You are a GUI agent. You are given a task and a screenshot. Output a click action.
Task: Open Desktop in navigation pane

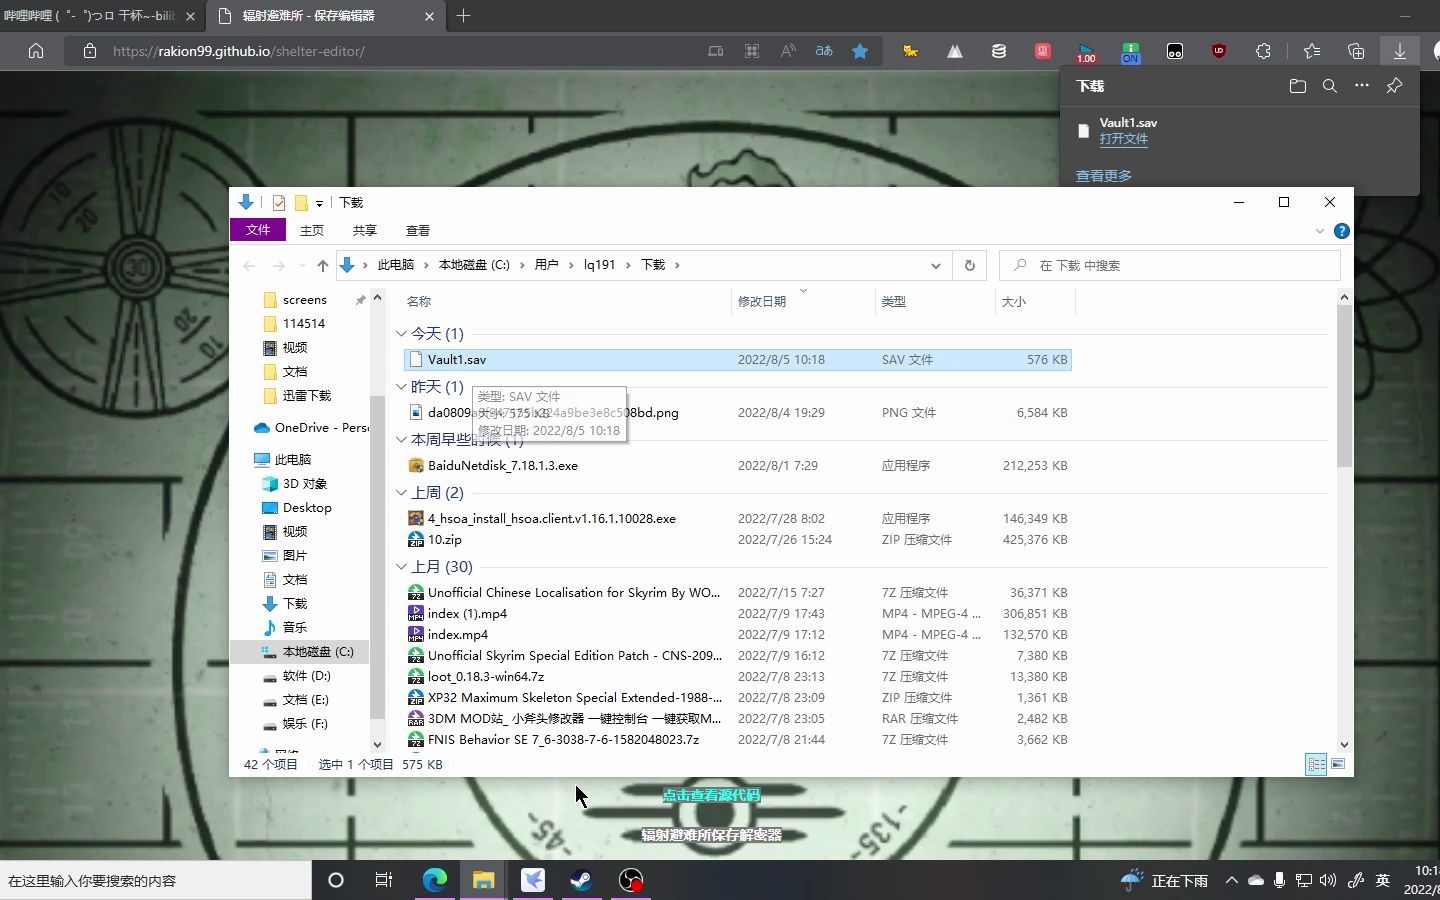(x=307, y=508)
